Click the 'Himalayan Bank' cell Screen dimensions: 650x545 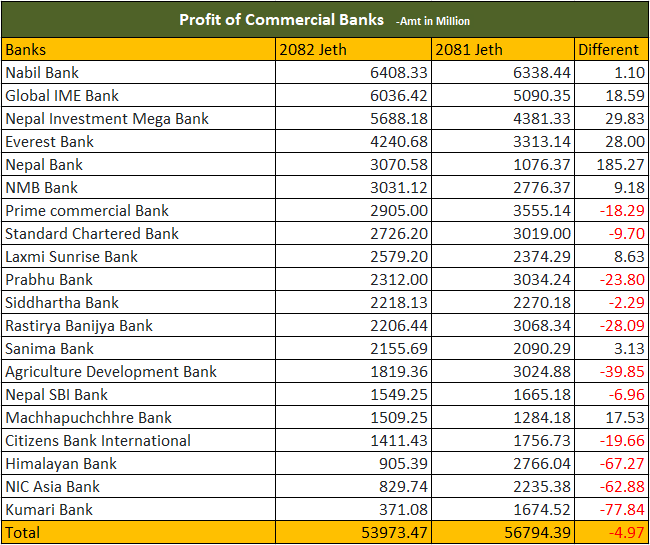point(139,463)
